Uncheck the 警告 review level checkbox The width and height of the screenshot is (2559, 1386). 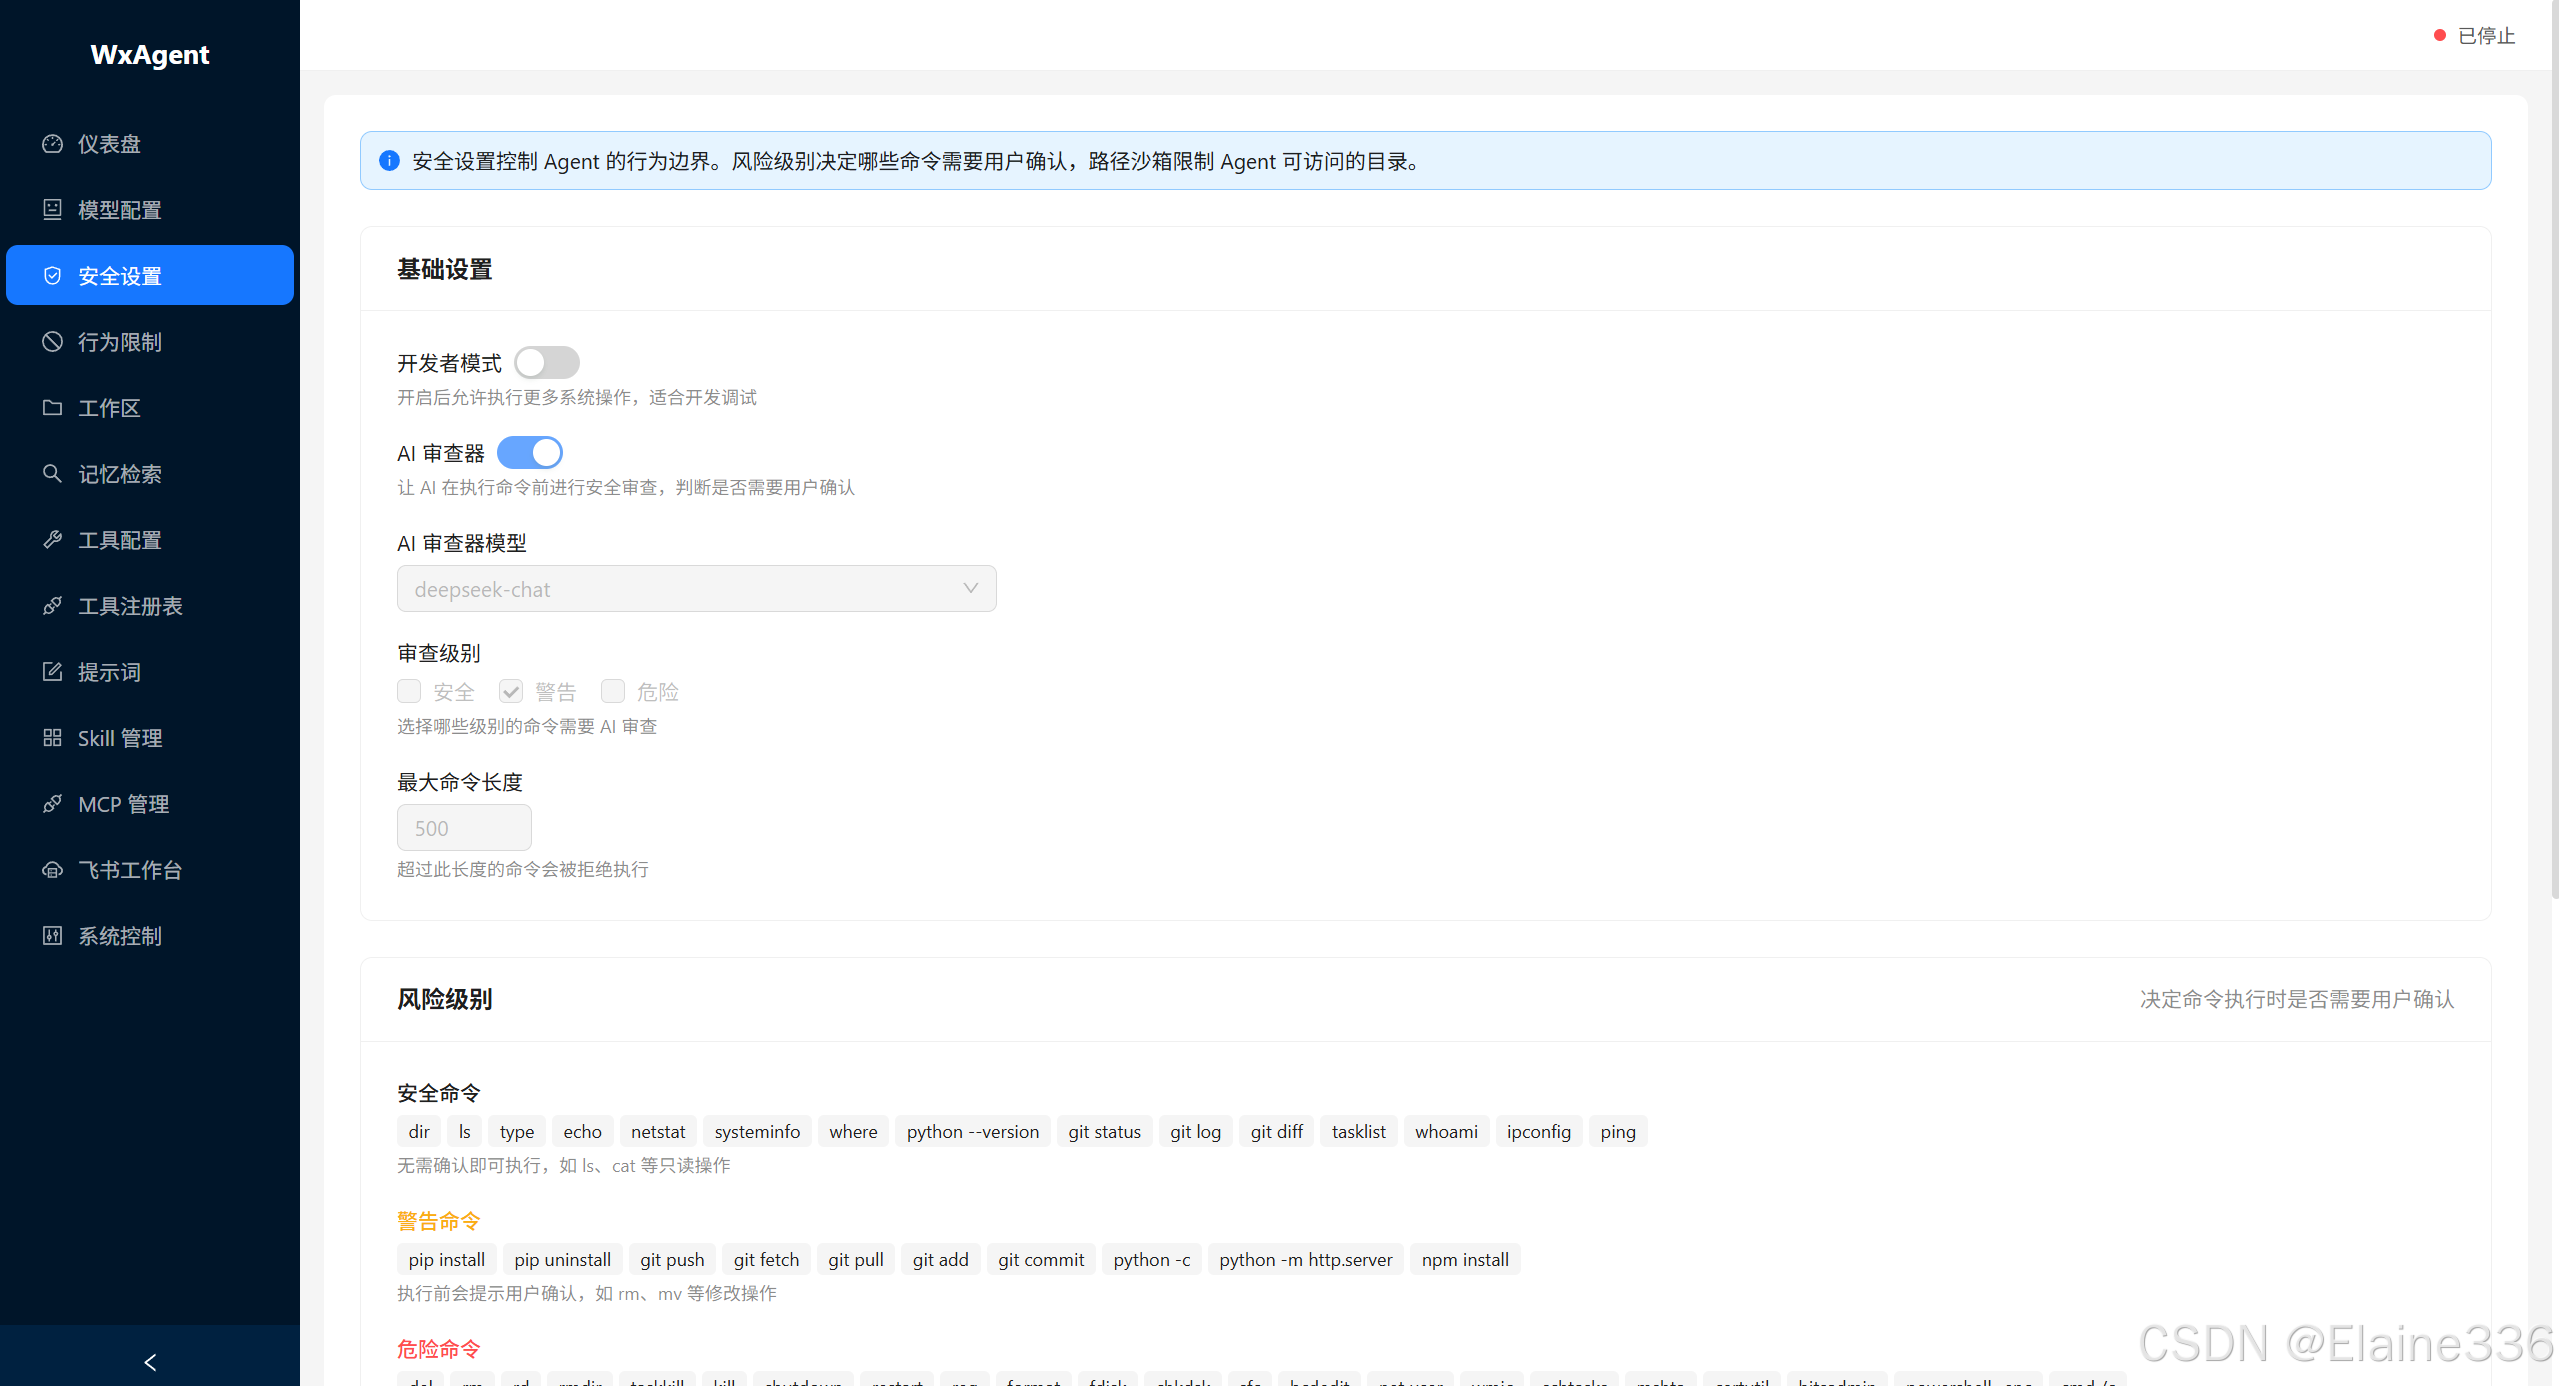[511, 691]
